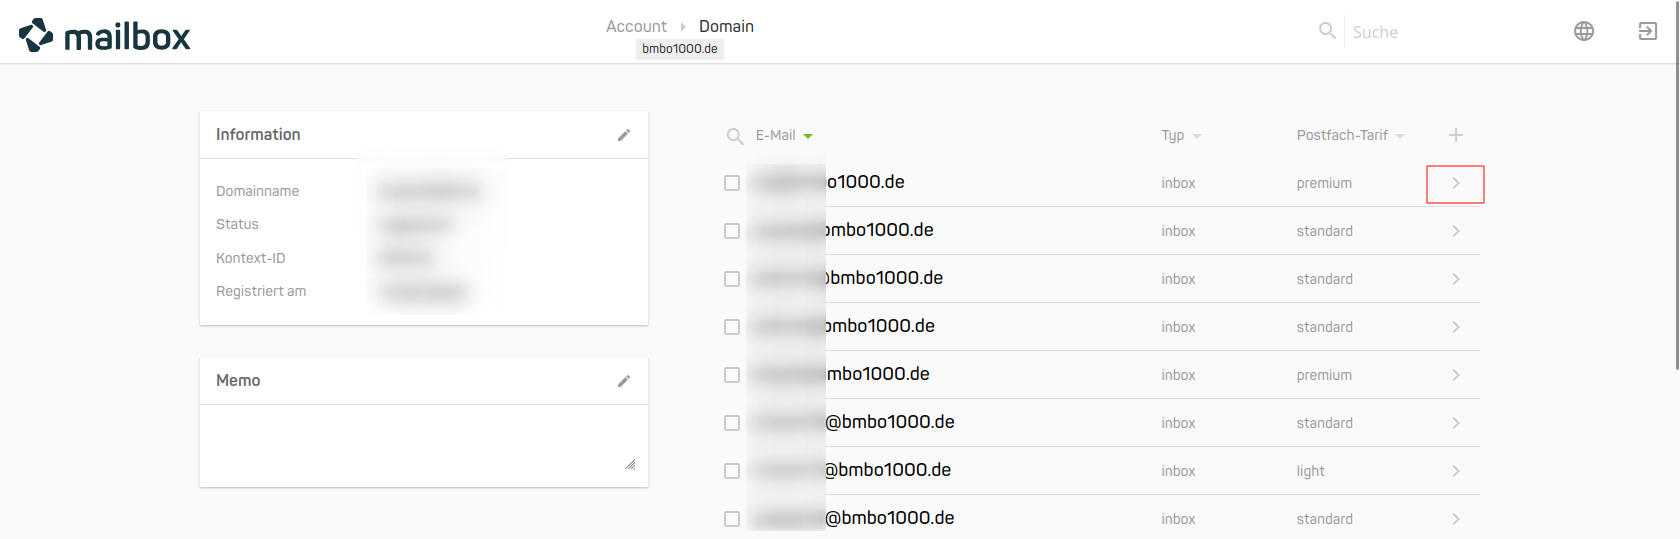
Task: Tick the checkbox for the light tariff mailbox
Action: pos(732,471)
